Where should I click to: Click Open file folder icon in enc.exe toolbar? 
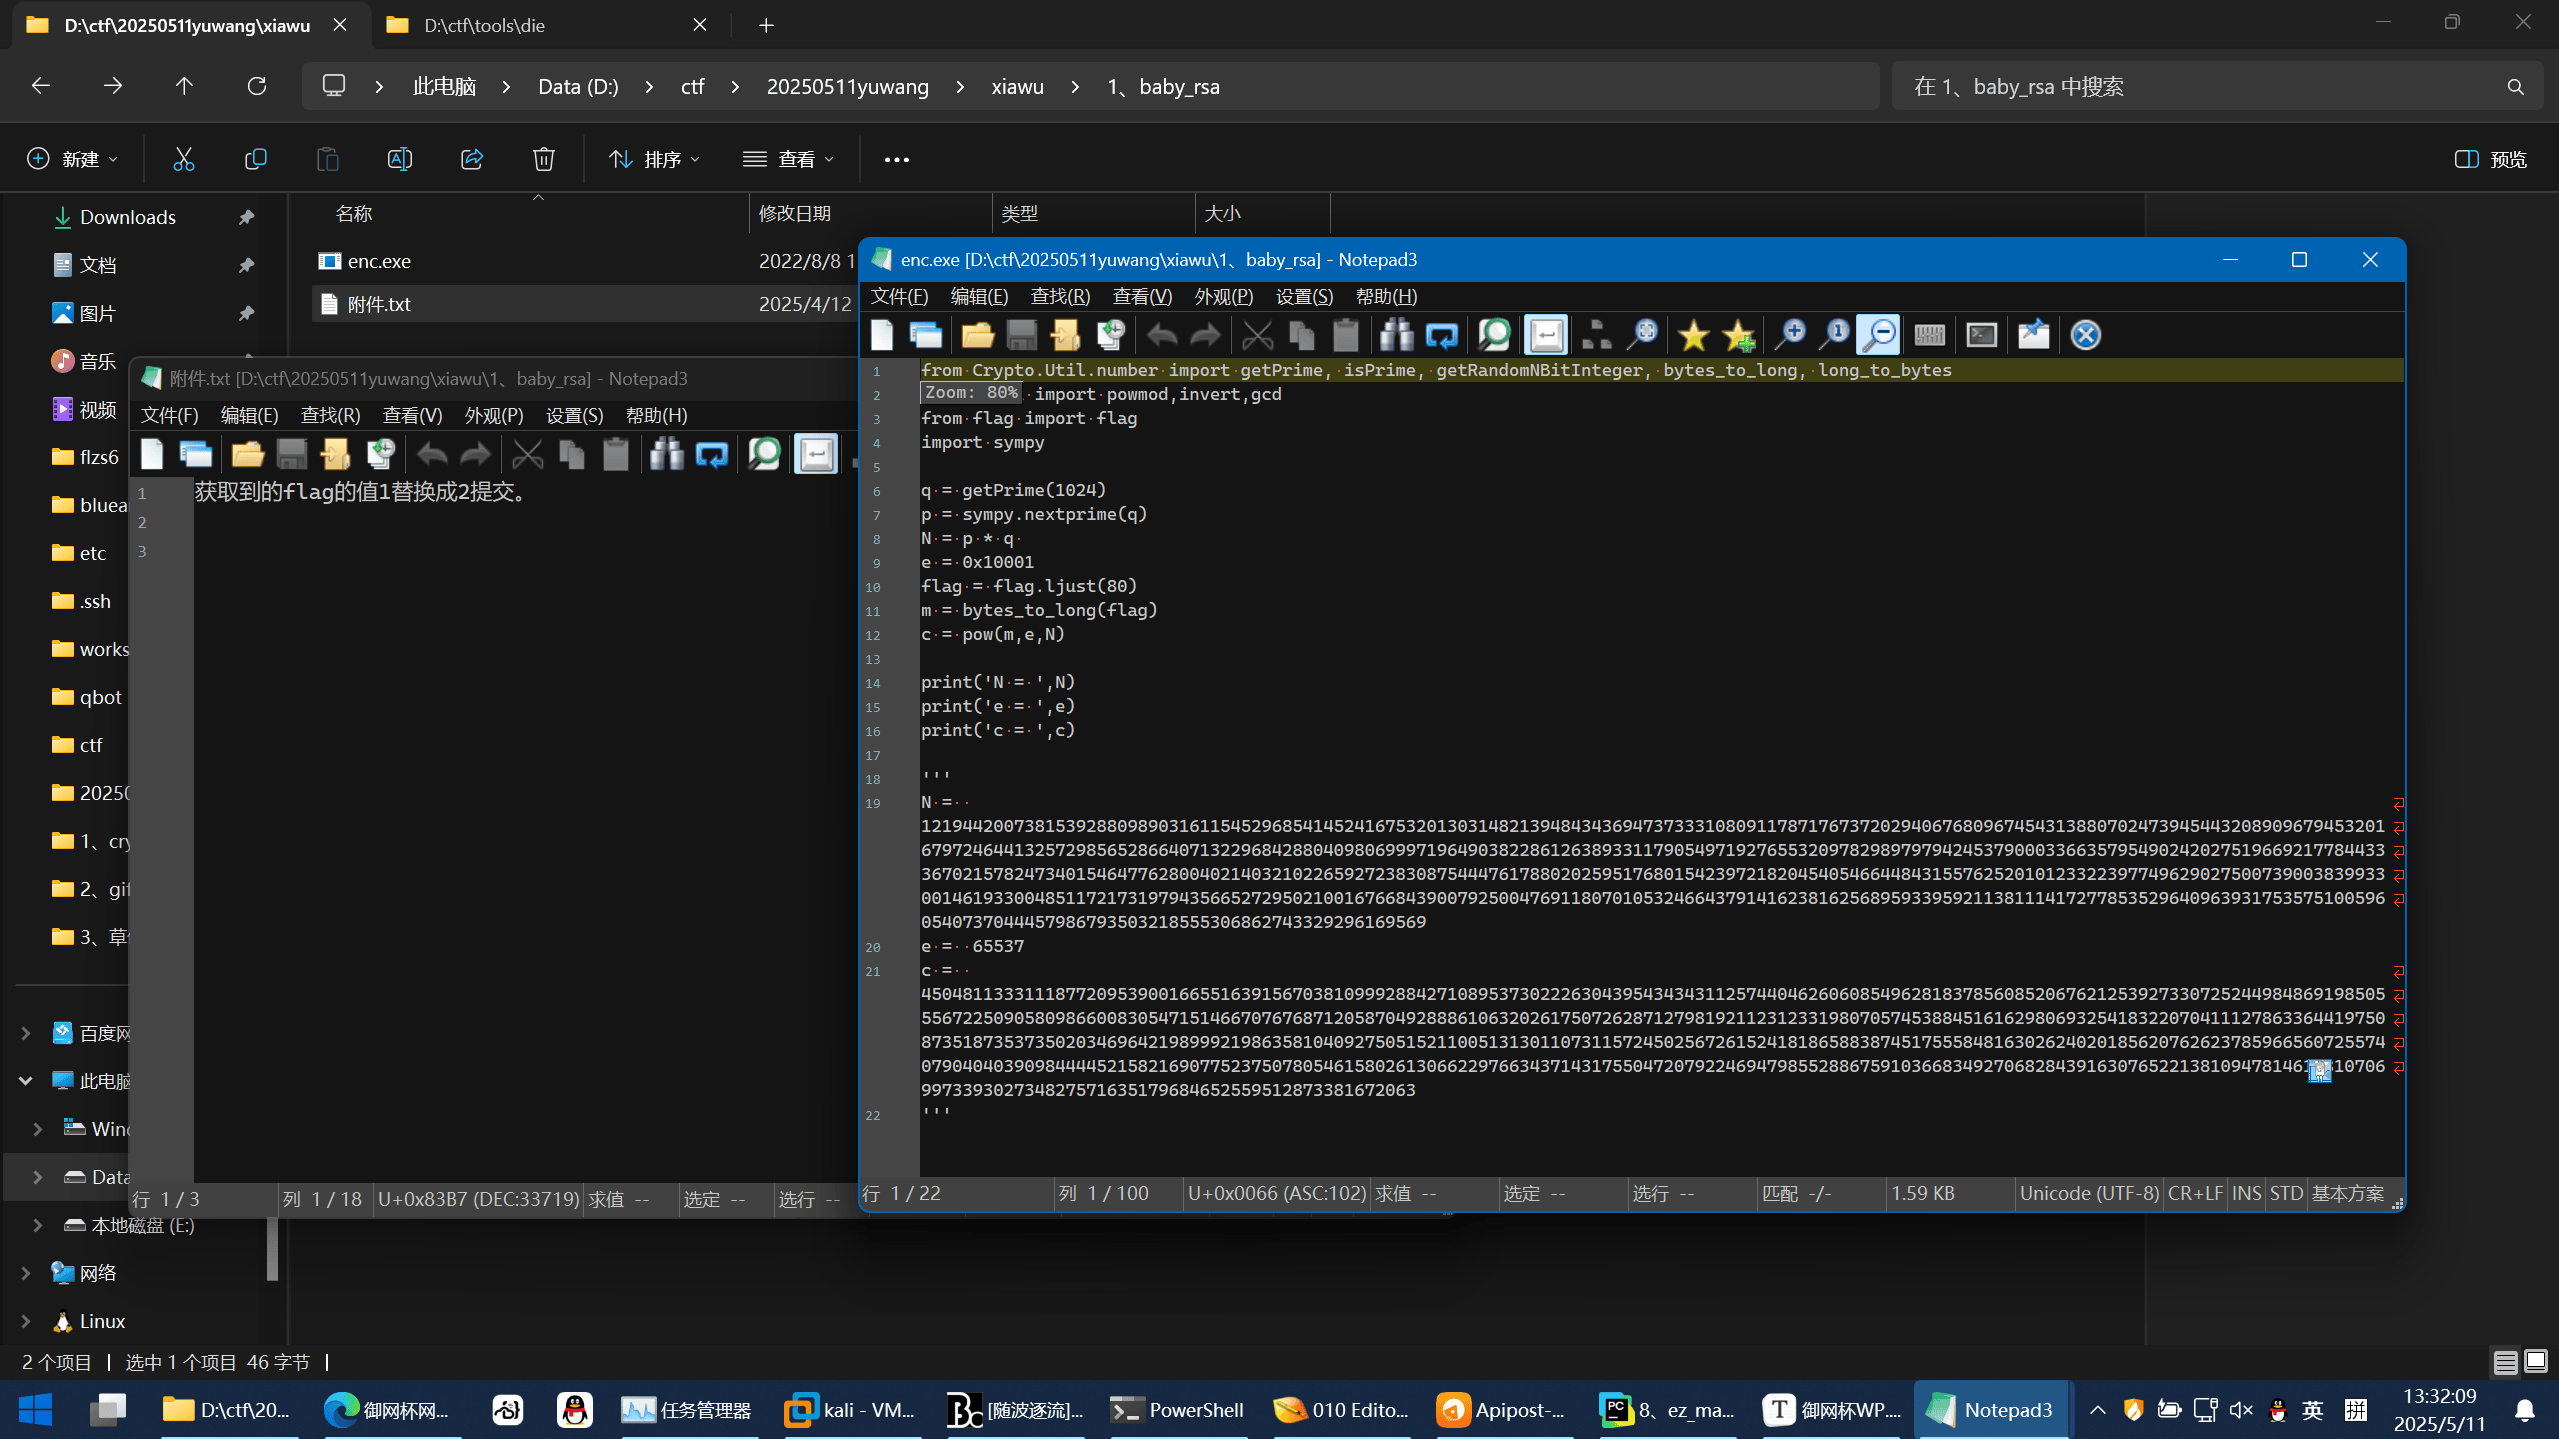click(x=977, y=336)
